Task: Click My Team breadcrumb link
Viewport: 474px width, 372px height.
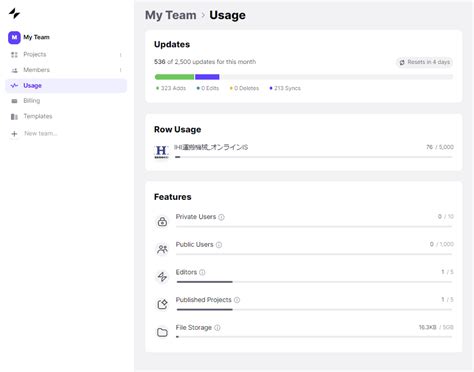Action: point(171,15)
